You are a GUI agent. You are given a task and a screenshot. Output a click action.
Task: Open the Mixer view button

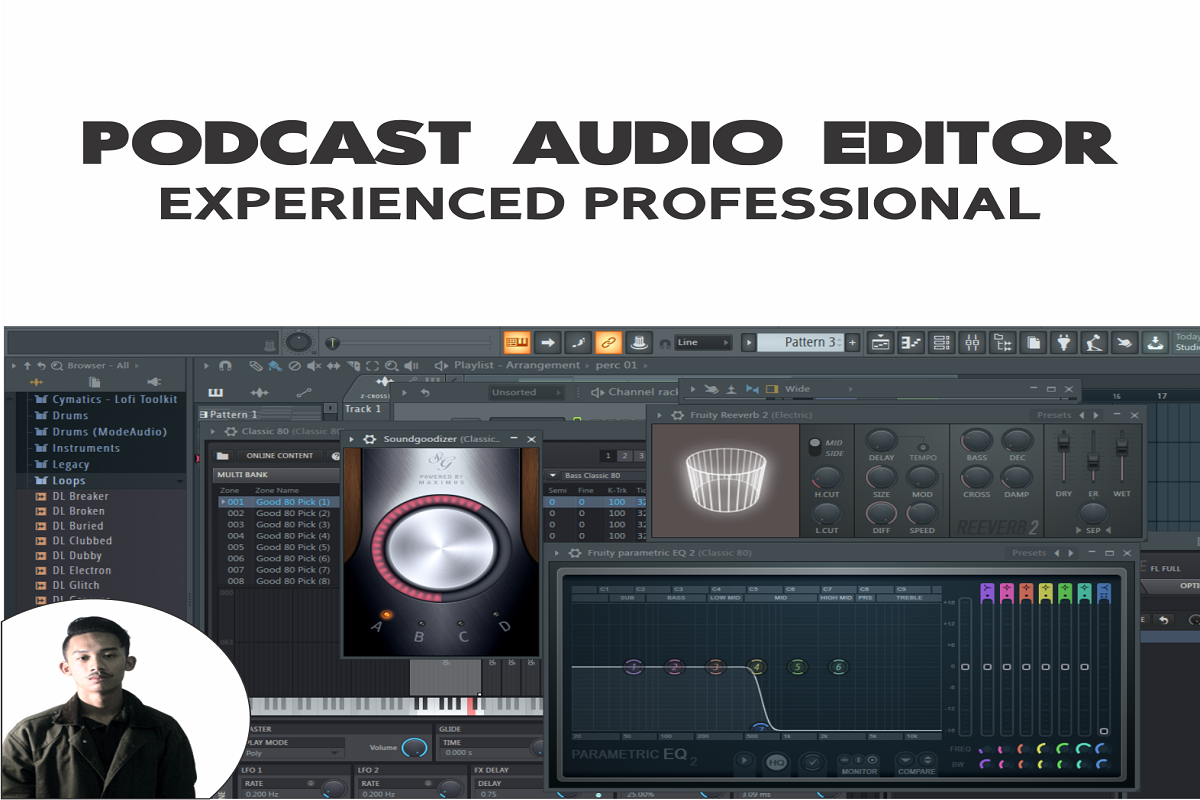[x=972, y=343]
